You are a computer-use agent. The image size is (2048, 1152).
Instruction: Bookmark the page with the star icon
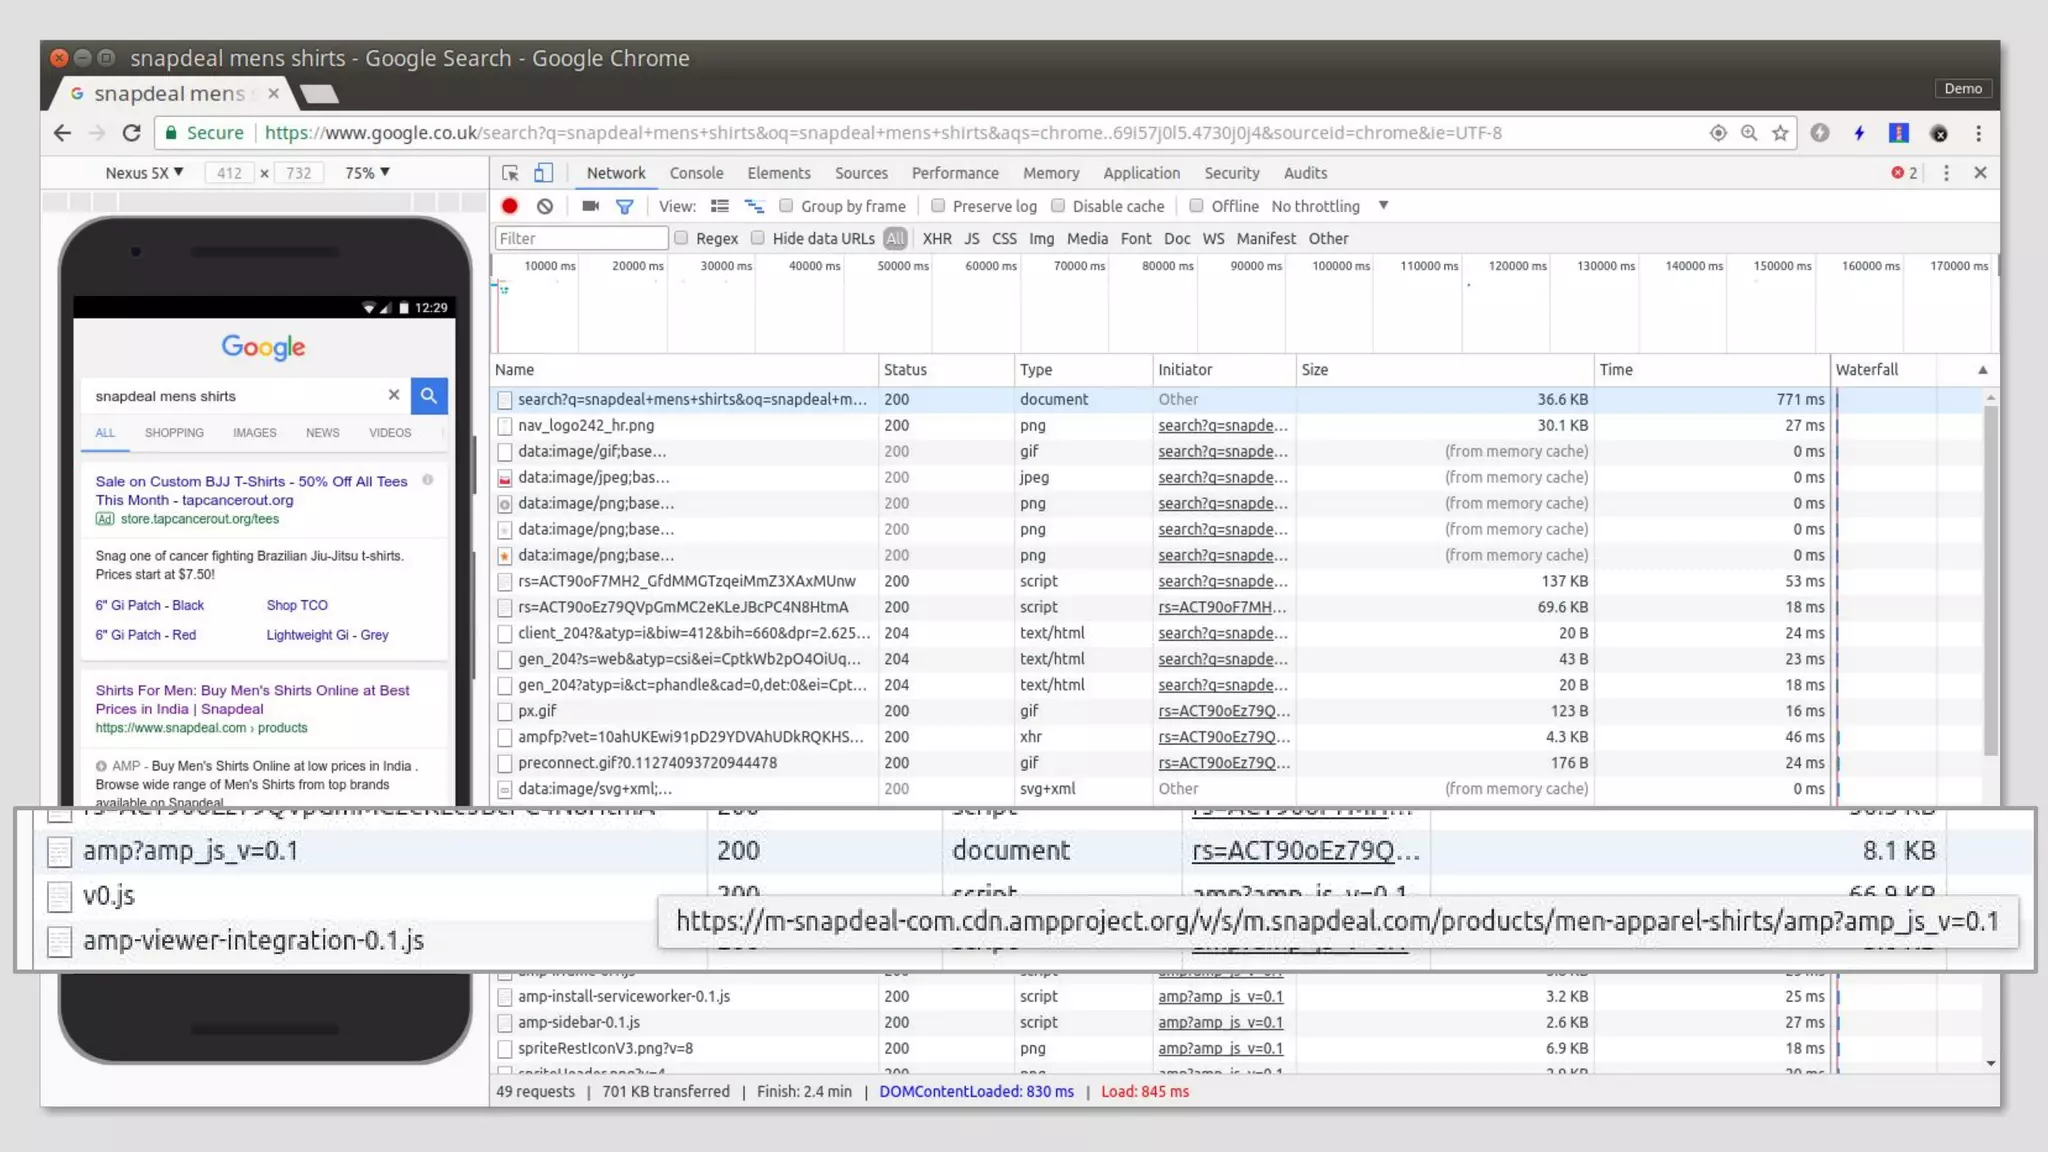pos(1780,133)
